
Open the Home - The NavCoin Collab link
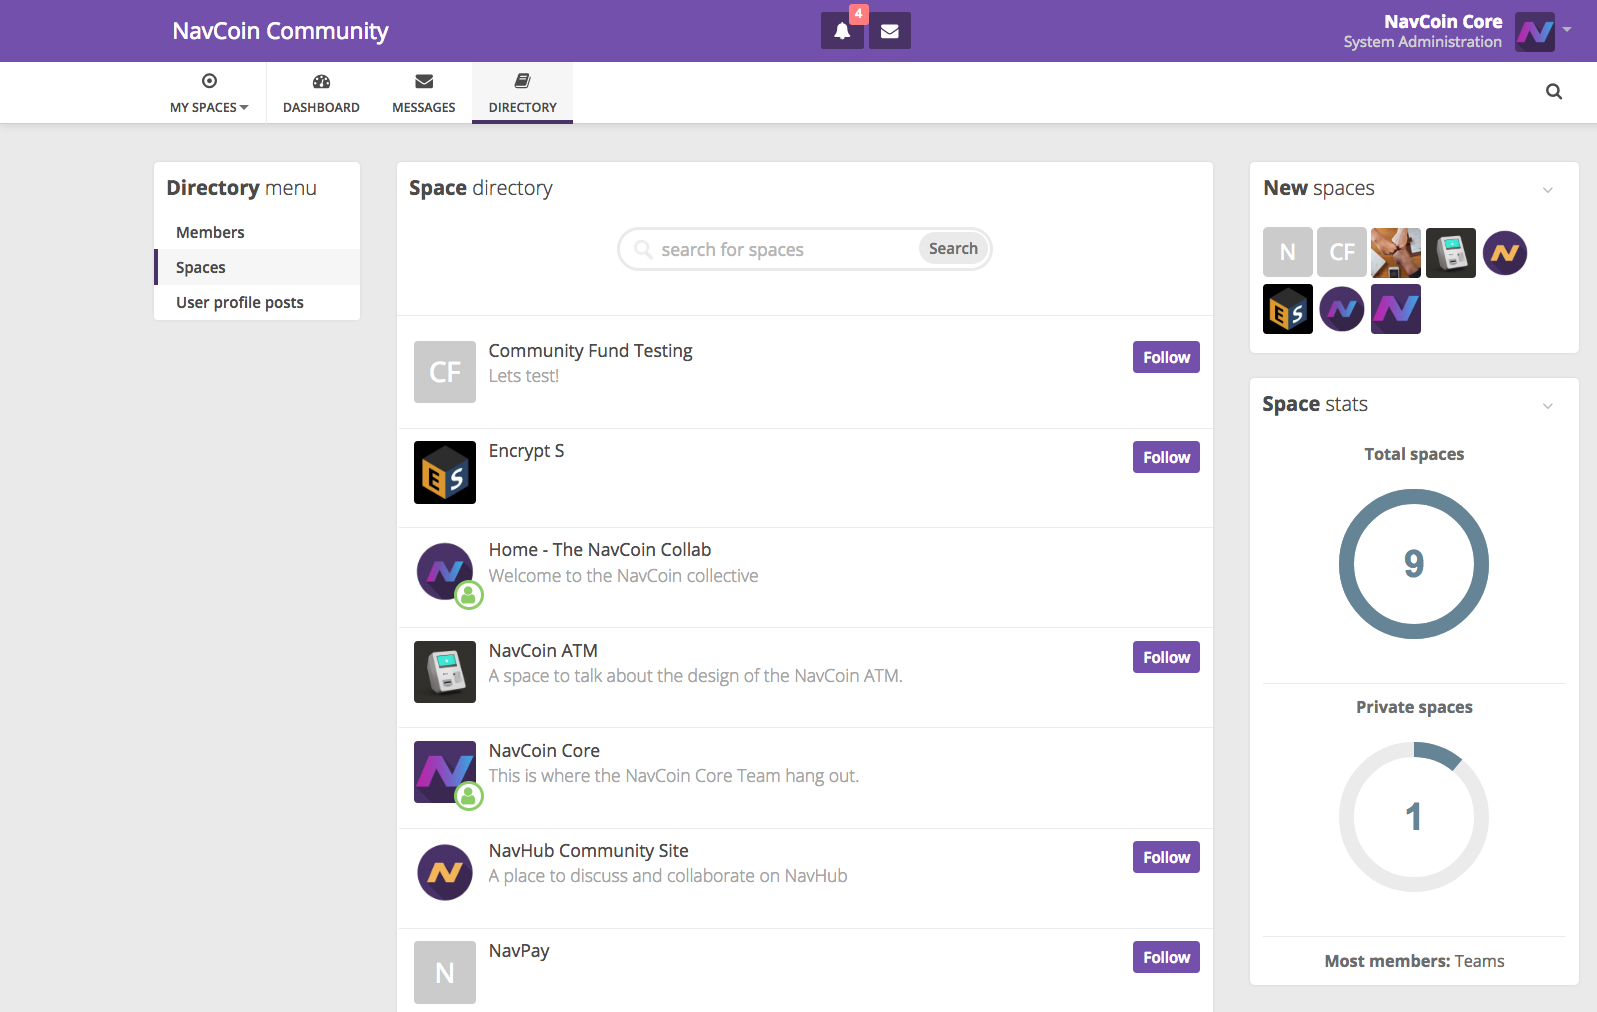[600, 550]
